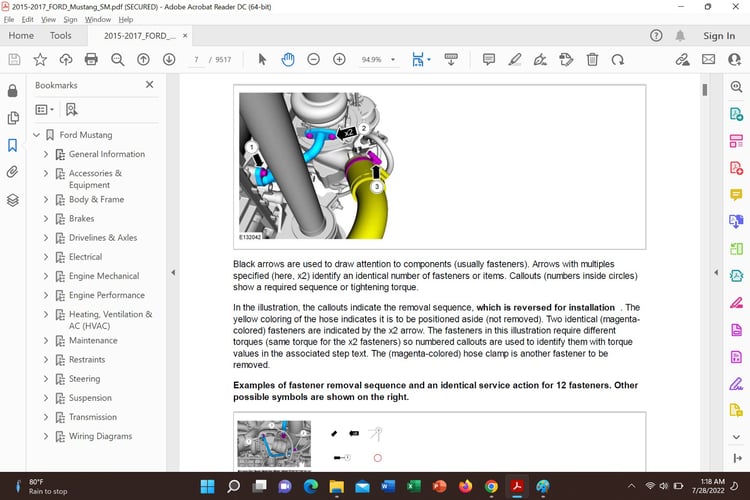Expand the Brakes bookmark

point(46,219)
